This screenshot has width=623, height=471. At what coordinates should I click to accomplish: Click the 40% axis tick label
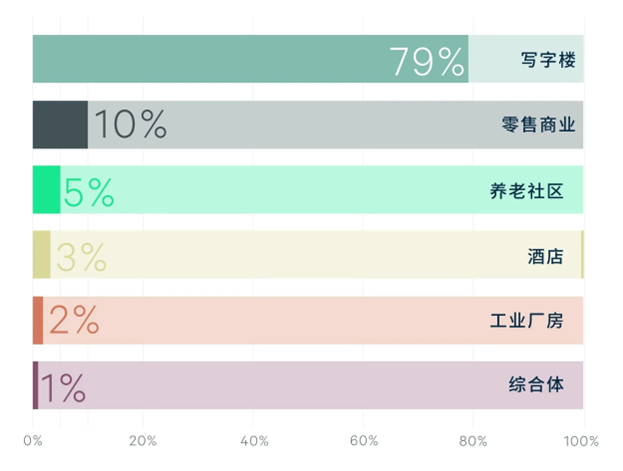click(x=254, y=441)
